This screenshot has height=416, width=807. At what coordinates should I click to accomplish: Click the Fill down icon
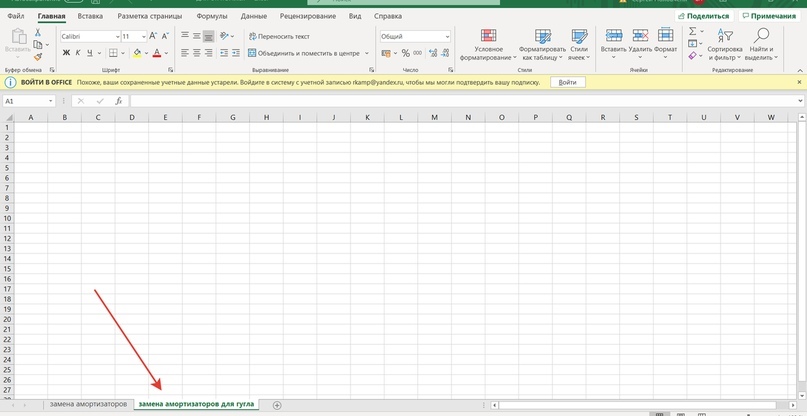click(693, 44)
